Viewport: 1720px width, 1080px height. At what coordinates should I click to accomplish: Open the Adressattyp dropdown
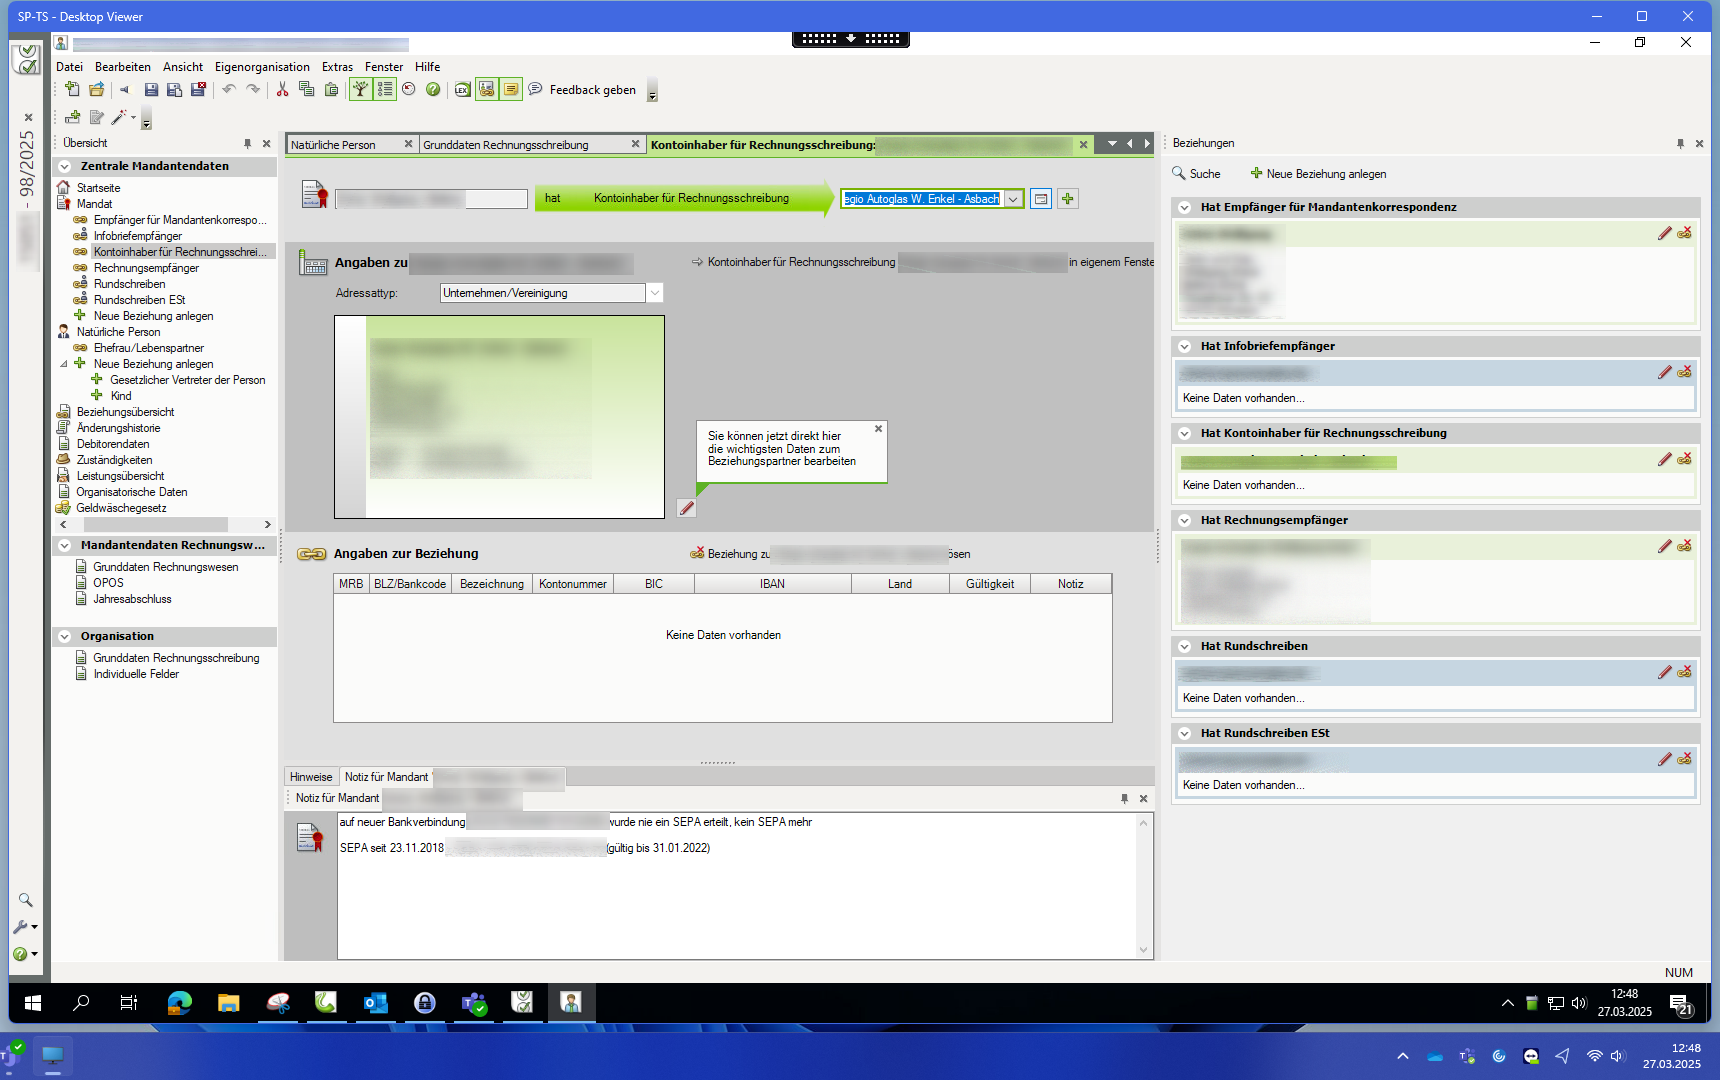point(655,293)
